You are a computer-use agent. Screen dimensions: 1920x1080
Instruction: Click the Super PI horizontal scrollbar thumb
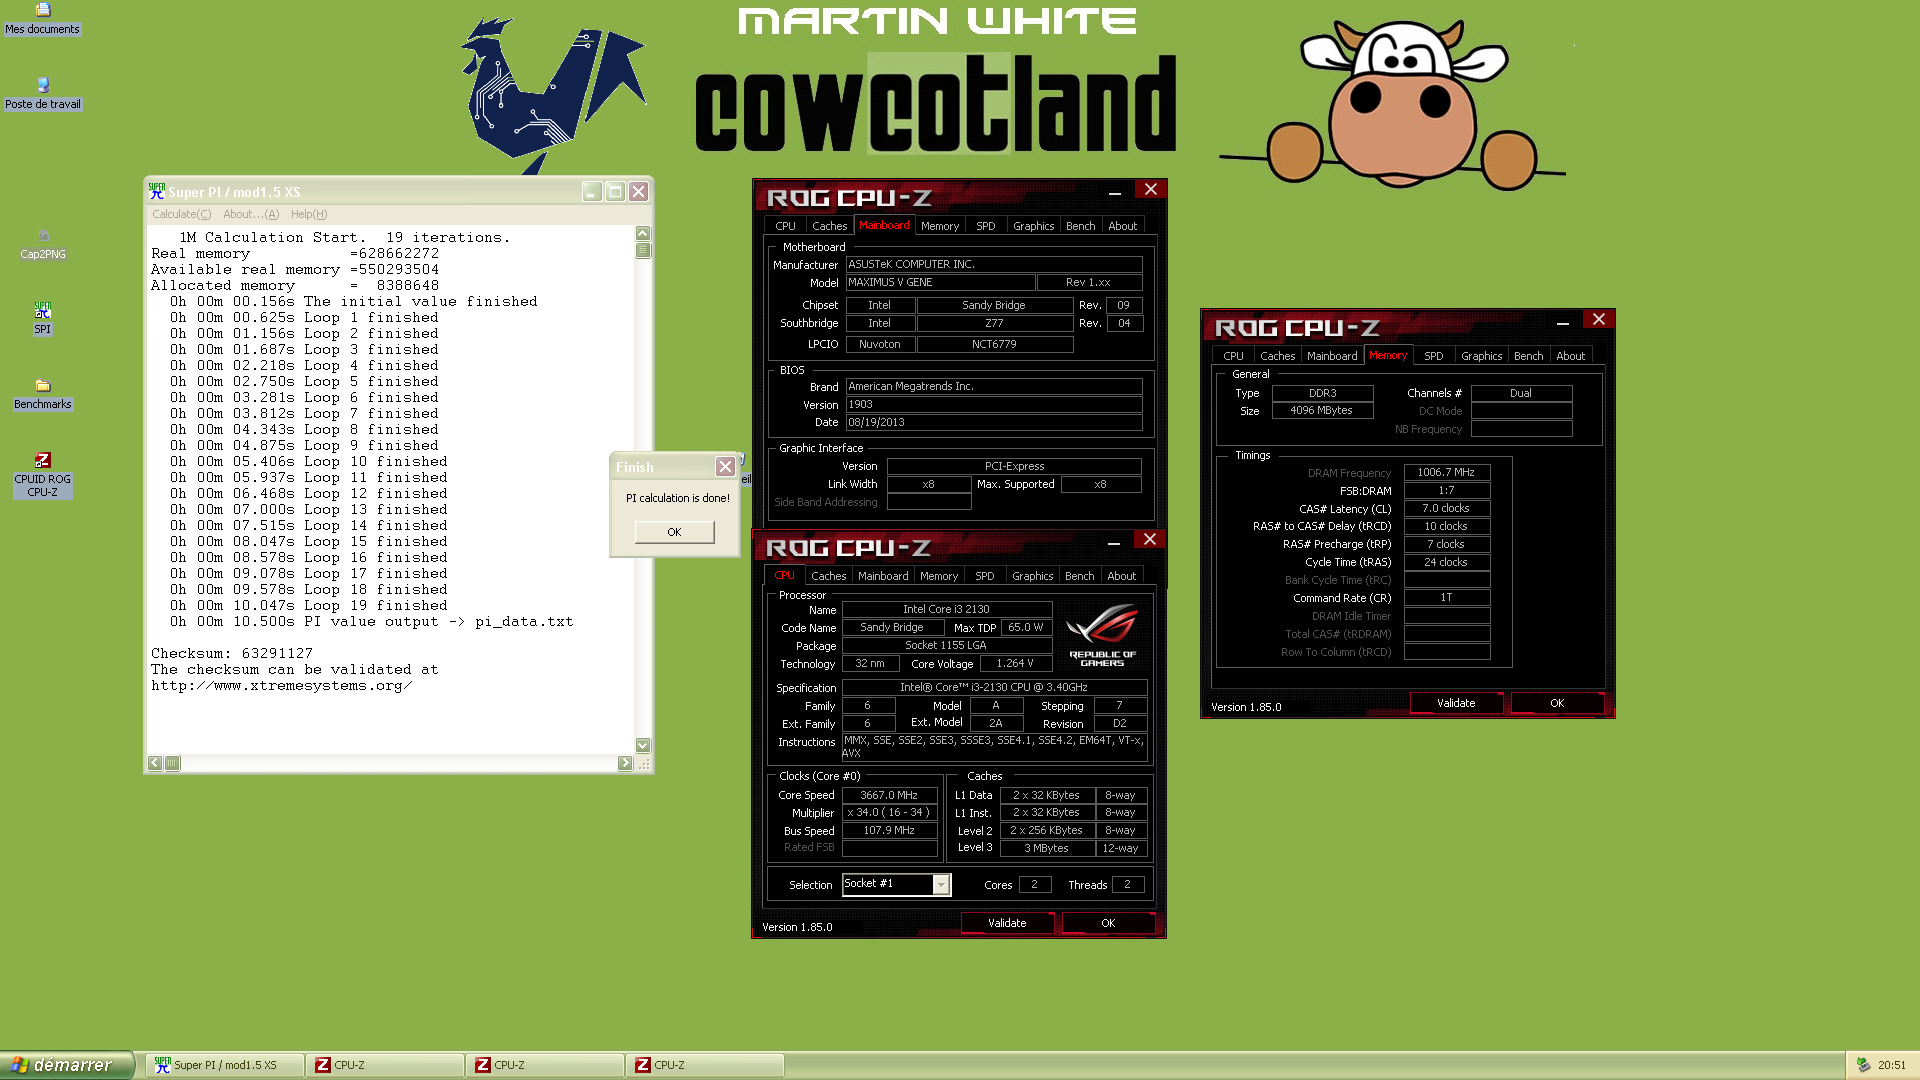[172, 763]
